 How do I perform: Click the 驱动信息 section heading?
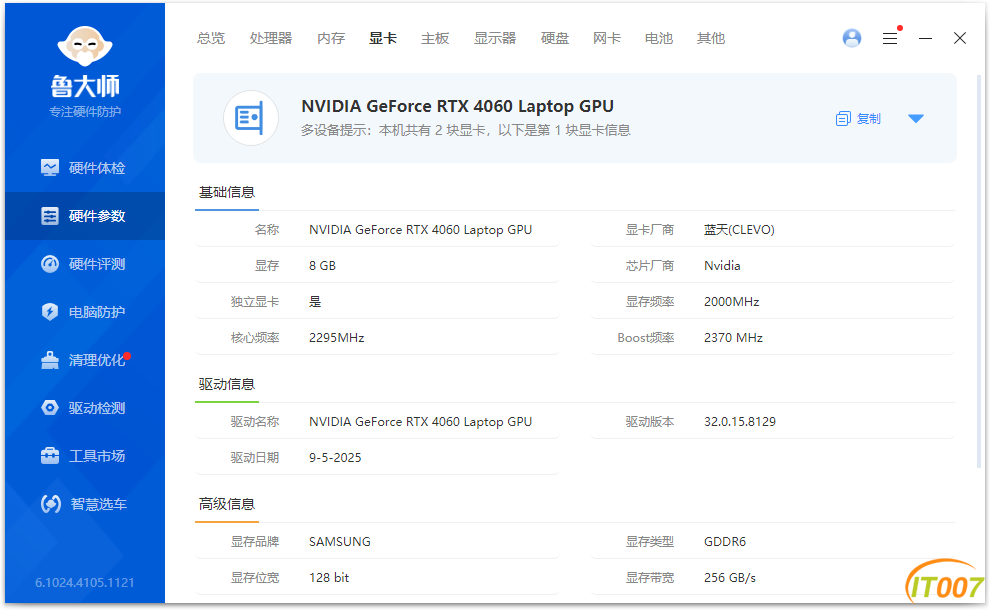227,385
